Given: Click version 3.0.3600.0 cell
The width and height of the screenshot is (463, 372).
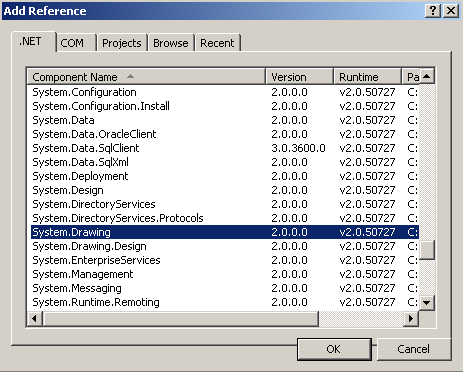Looking at the screenshot, I should point(298,148).
